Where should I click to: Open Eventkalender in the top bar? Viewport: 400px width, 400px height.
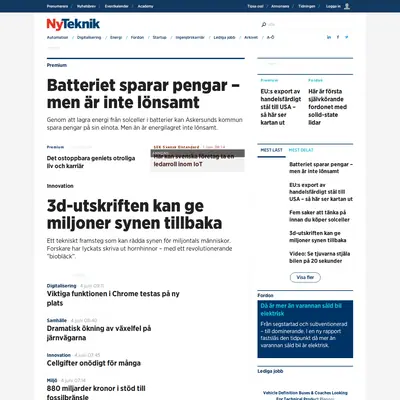116,6
